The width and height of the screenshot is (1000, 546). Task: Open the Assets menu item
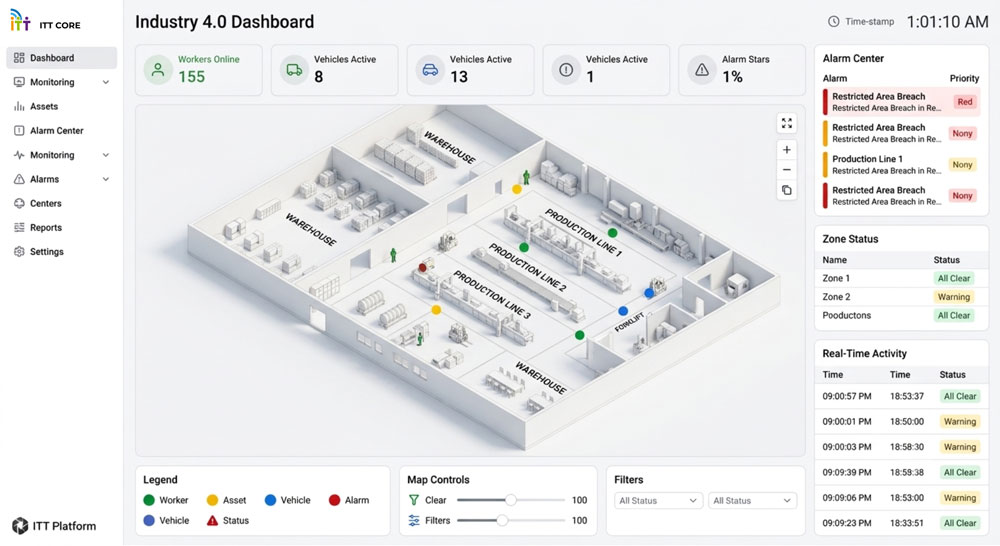(62, 107)
